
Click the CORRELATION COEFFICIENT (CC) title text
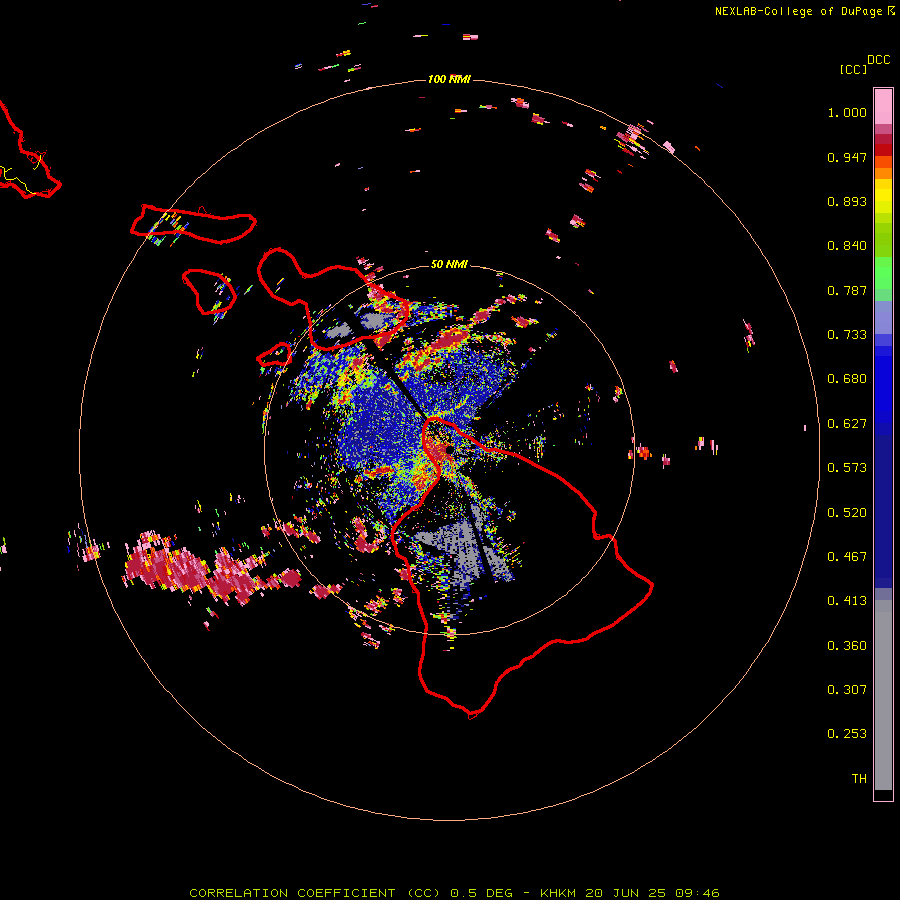coord(315,893)
